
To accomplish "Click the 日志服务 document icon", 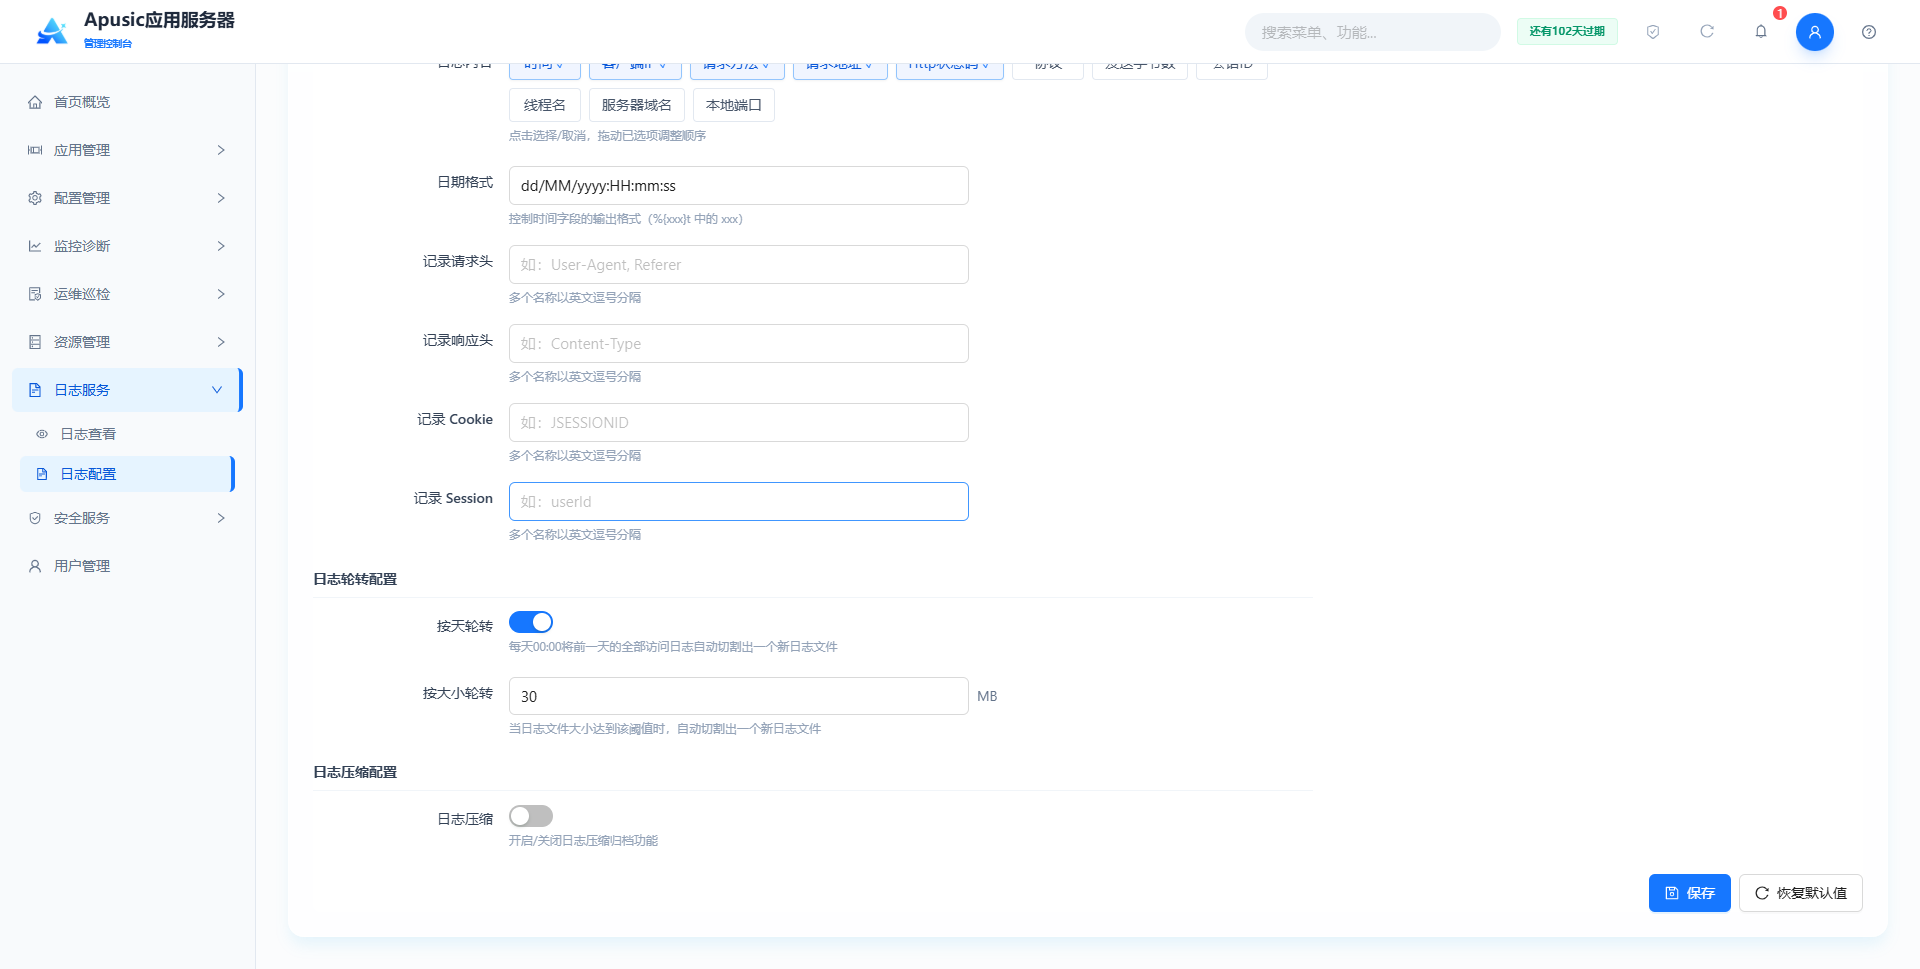I will [35, 390].
